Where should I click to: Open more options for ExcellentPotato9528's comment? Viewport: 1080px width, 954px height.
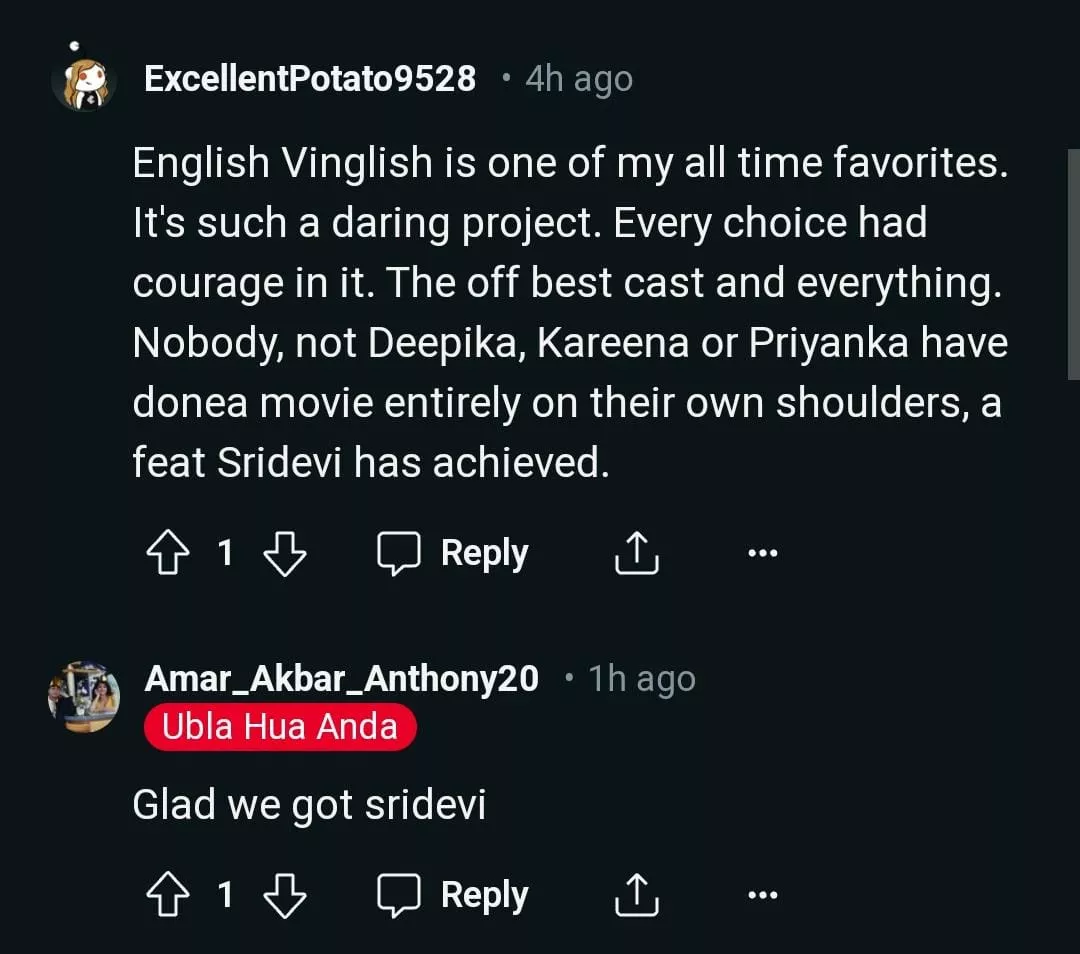click(762, 552)
